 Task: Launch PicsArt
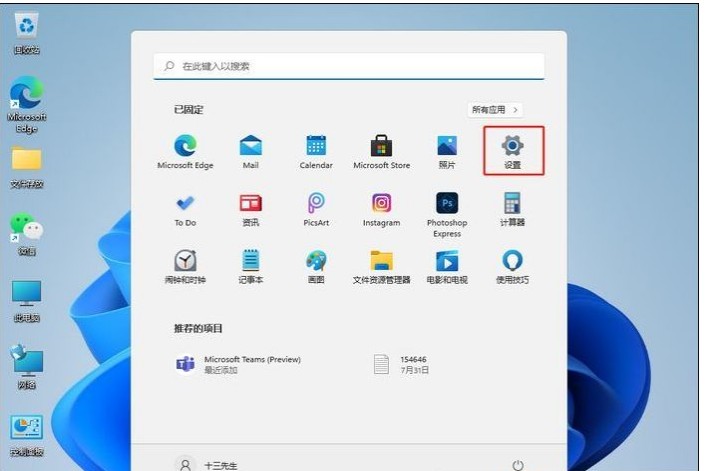pos(316,209)
